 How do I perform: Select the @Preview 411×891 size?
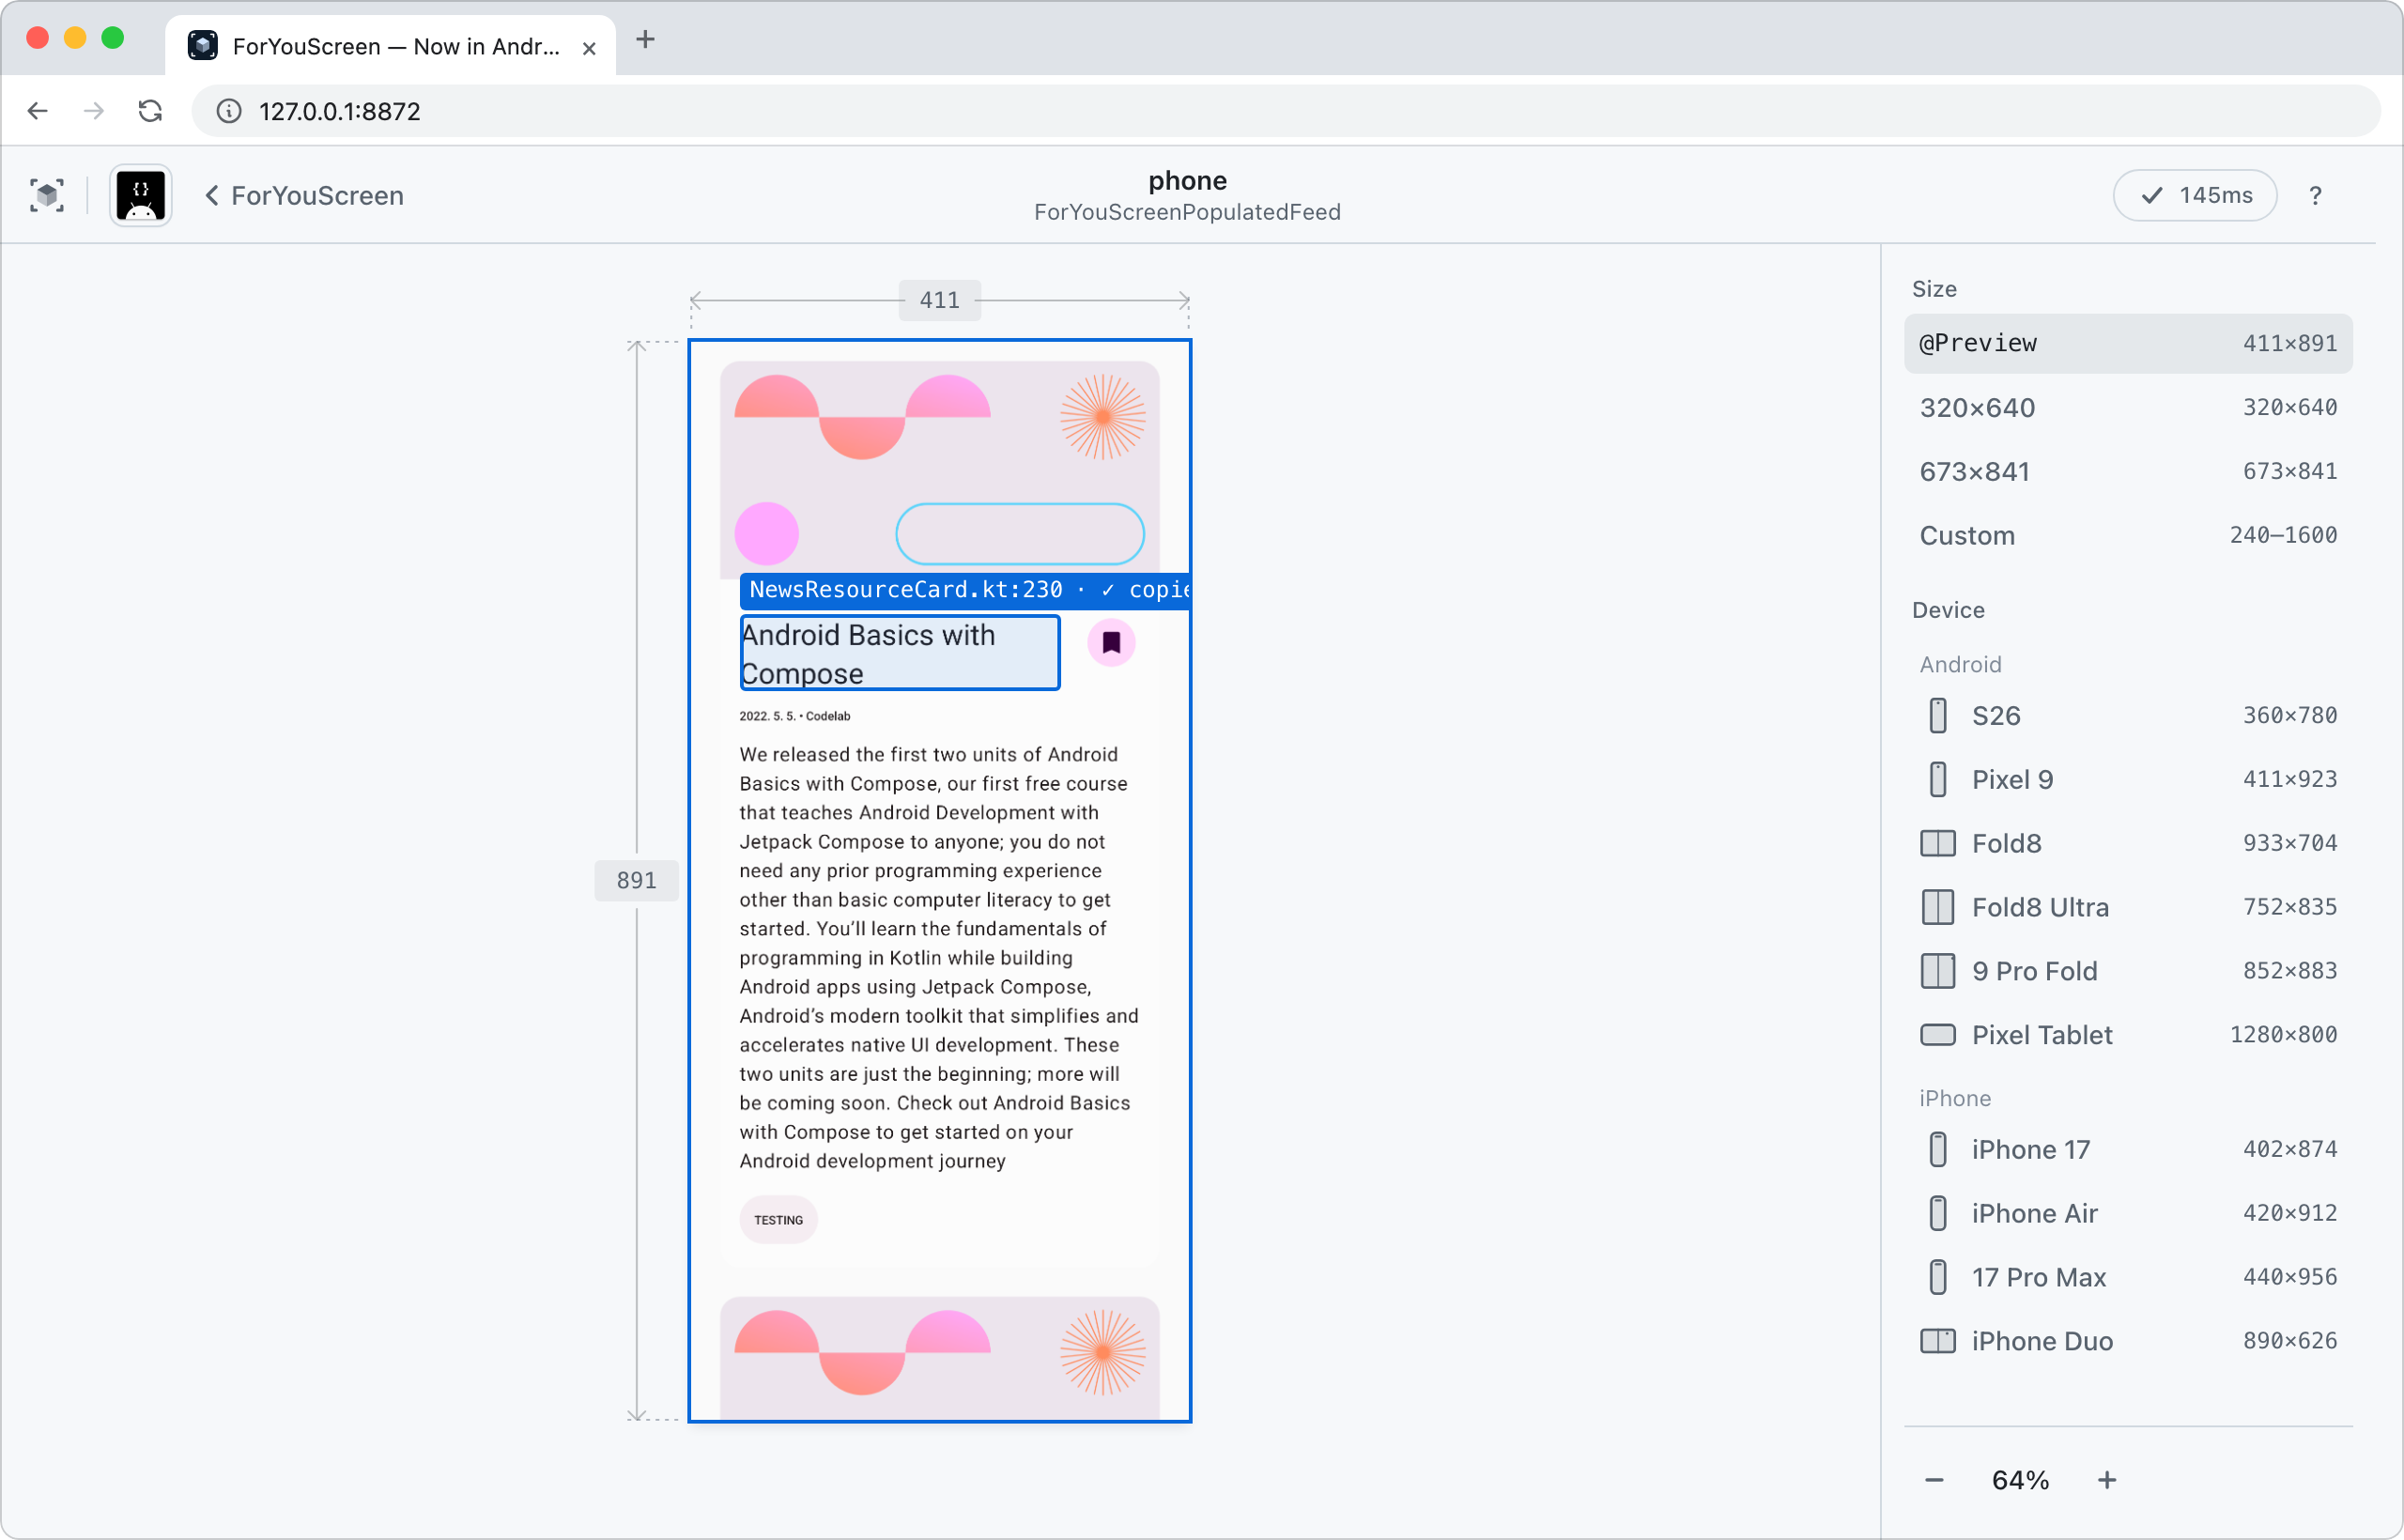coord(2127,343)
